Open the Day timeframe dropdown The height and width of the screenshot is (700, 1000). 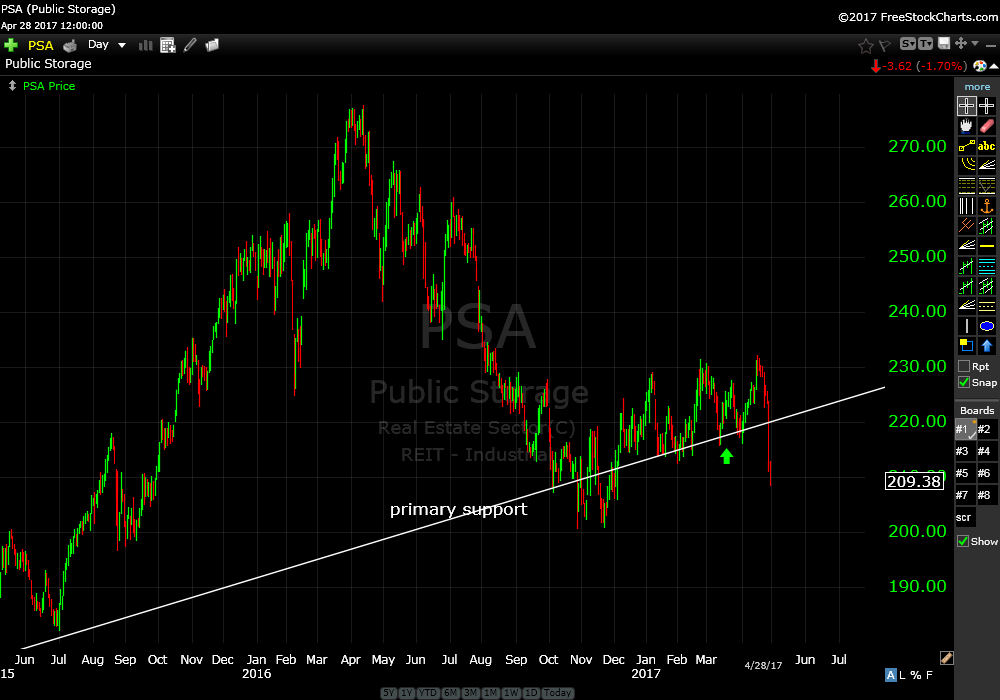coord(107,45)
